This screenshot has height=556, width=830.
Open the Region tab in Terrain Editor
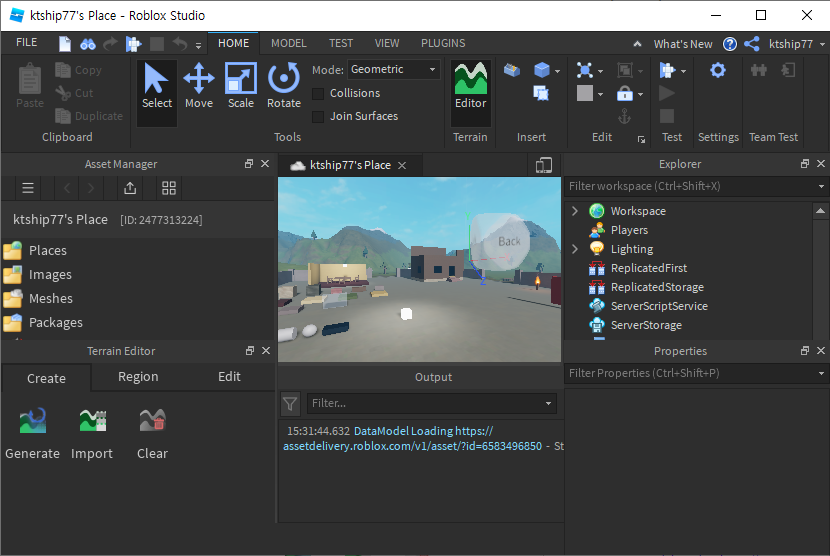click(x=138, y=376)
